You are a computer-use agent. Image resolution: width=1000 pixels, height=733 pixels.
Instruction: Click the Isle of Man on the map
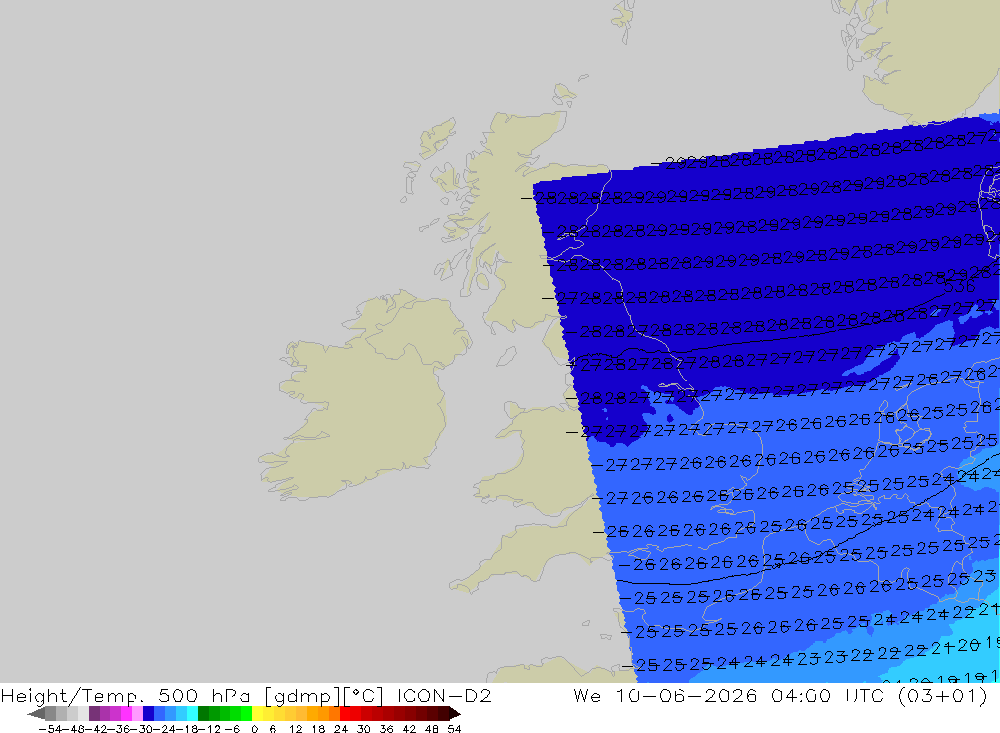pyautogui.click(x=506, y=356)
